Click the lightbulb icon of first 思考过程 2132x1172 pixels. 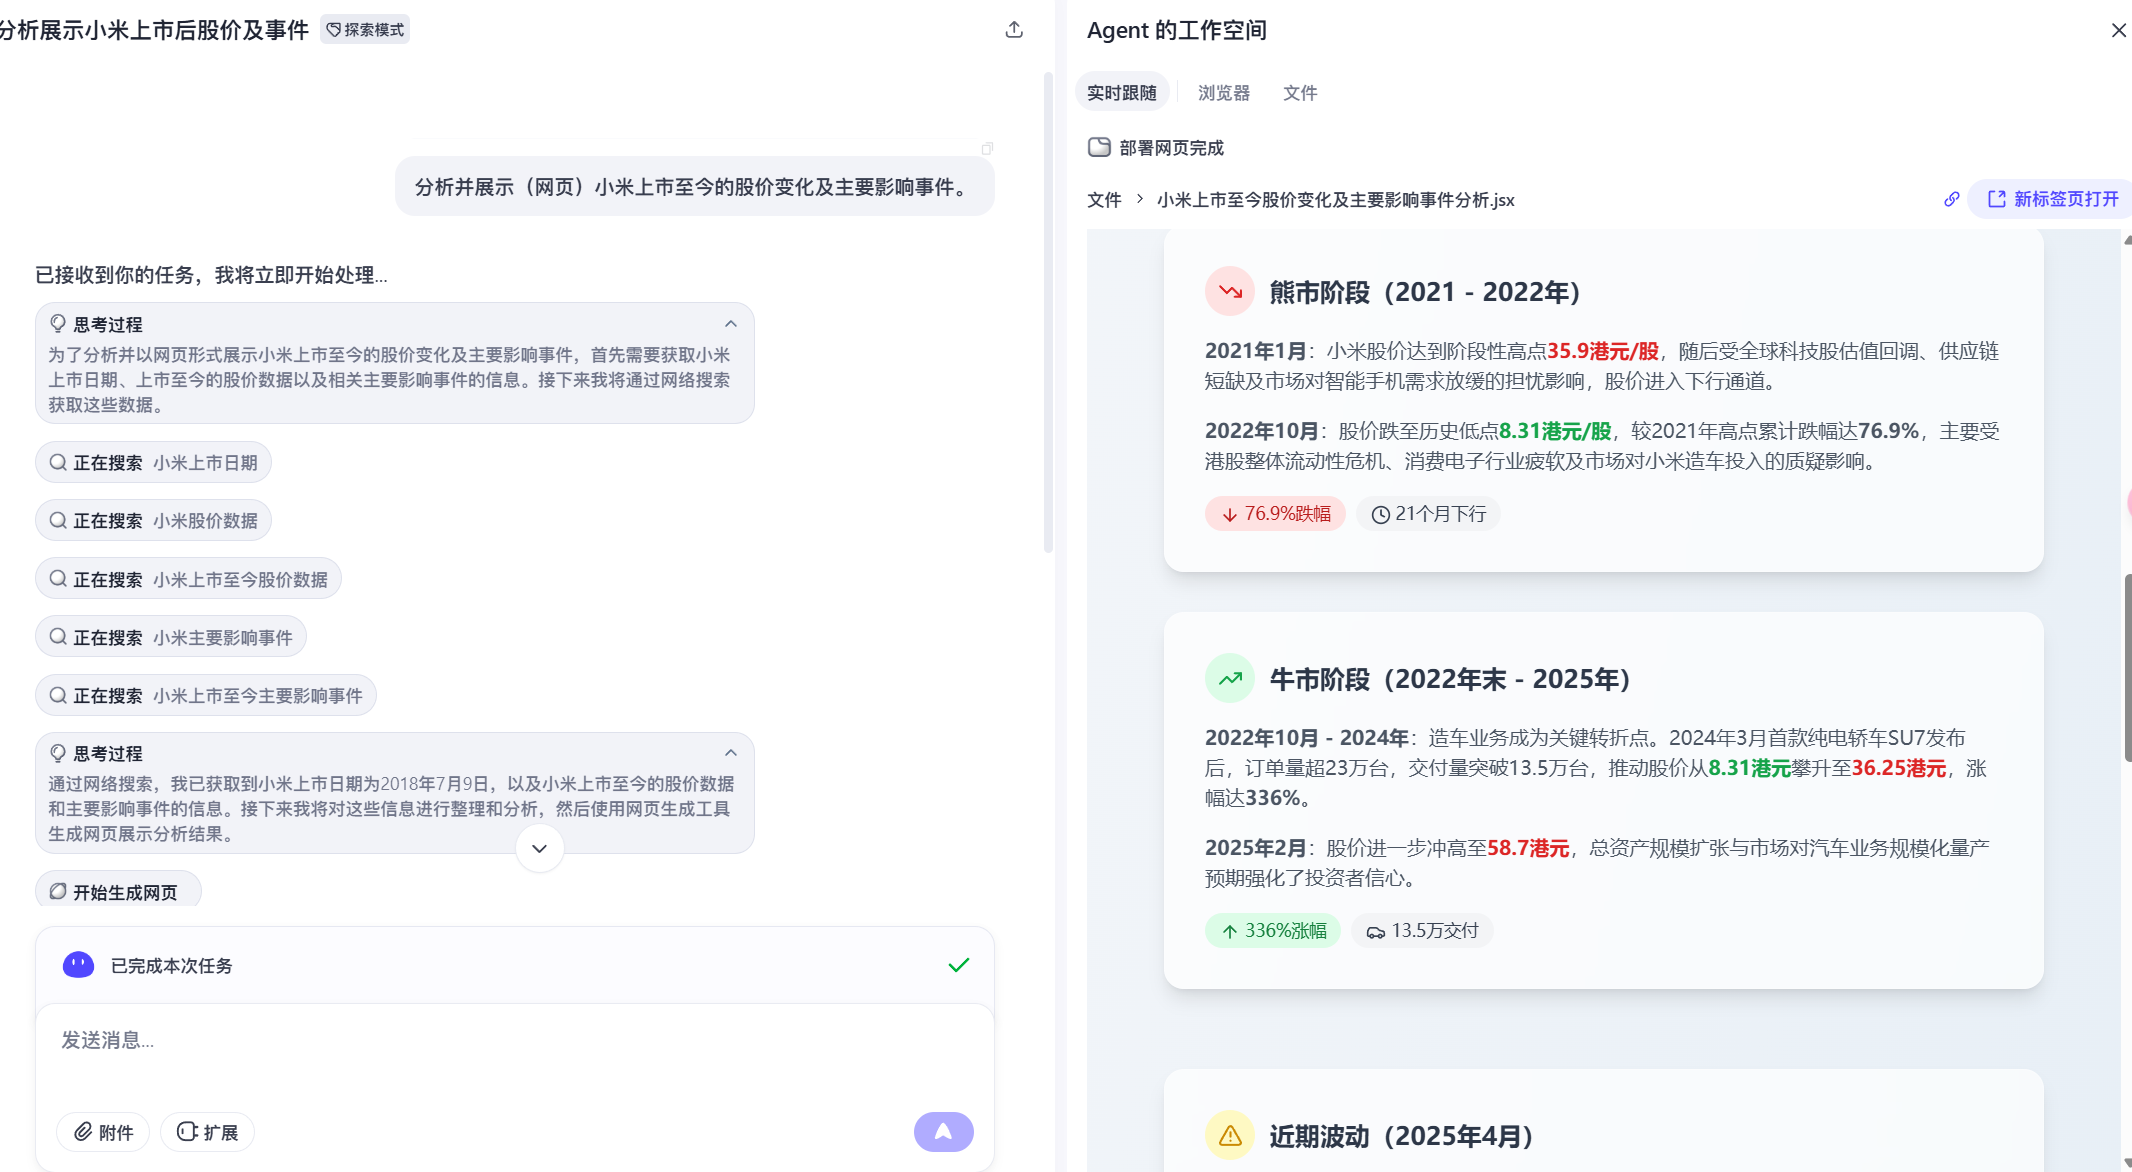[x=58, y=323]
